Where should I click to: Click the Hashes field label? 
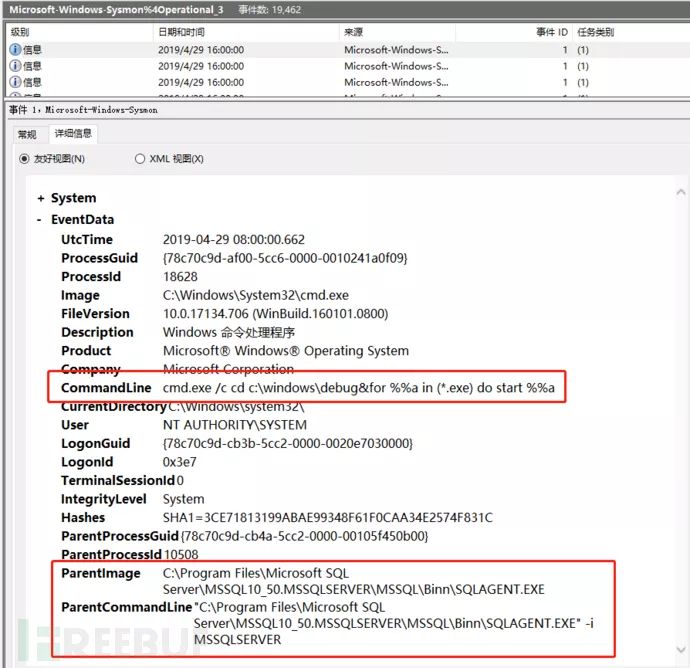coord(83,518)
